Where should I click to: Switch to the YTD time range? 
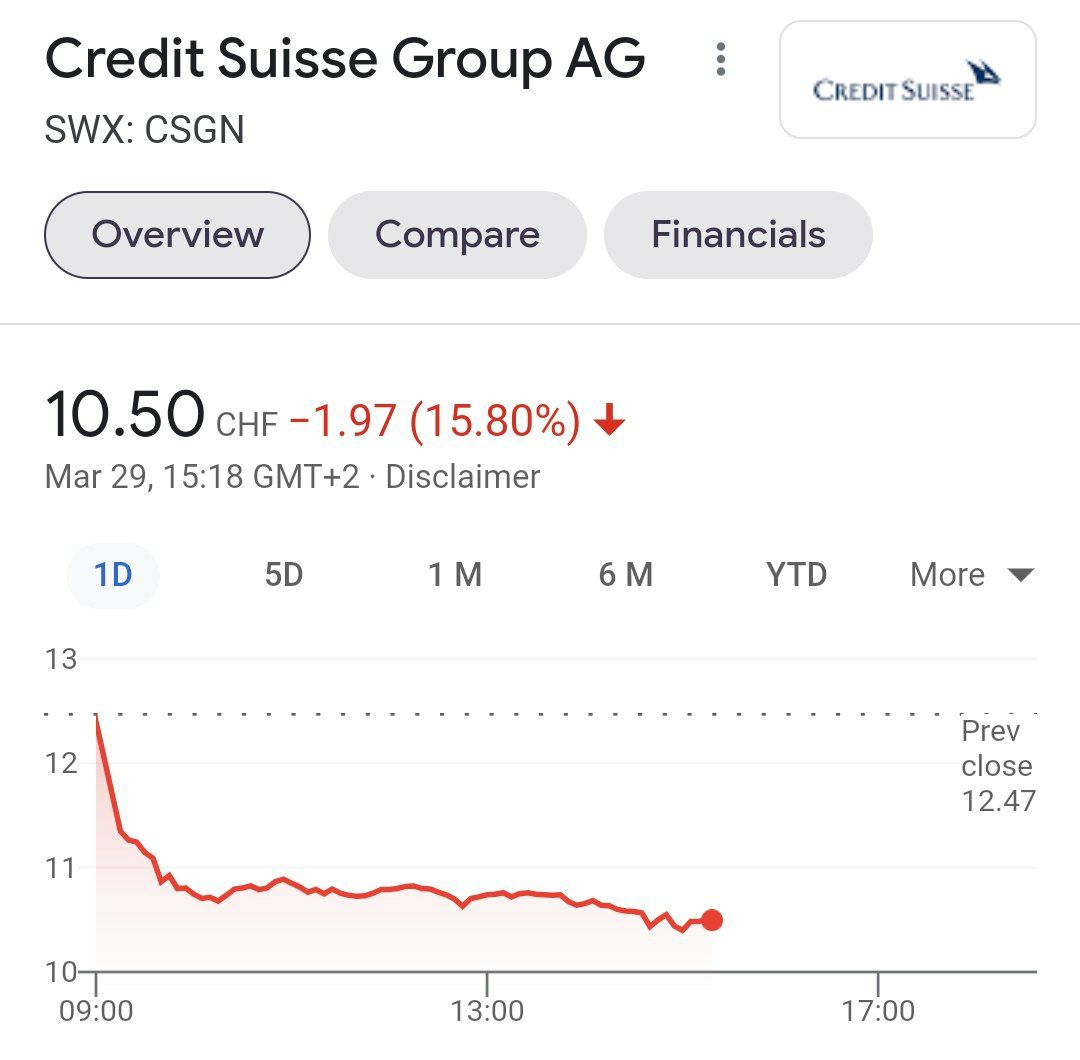(x=795, y=575)
